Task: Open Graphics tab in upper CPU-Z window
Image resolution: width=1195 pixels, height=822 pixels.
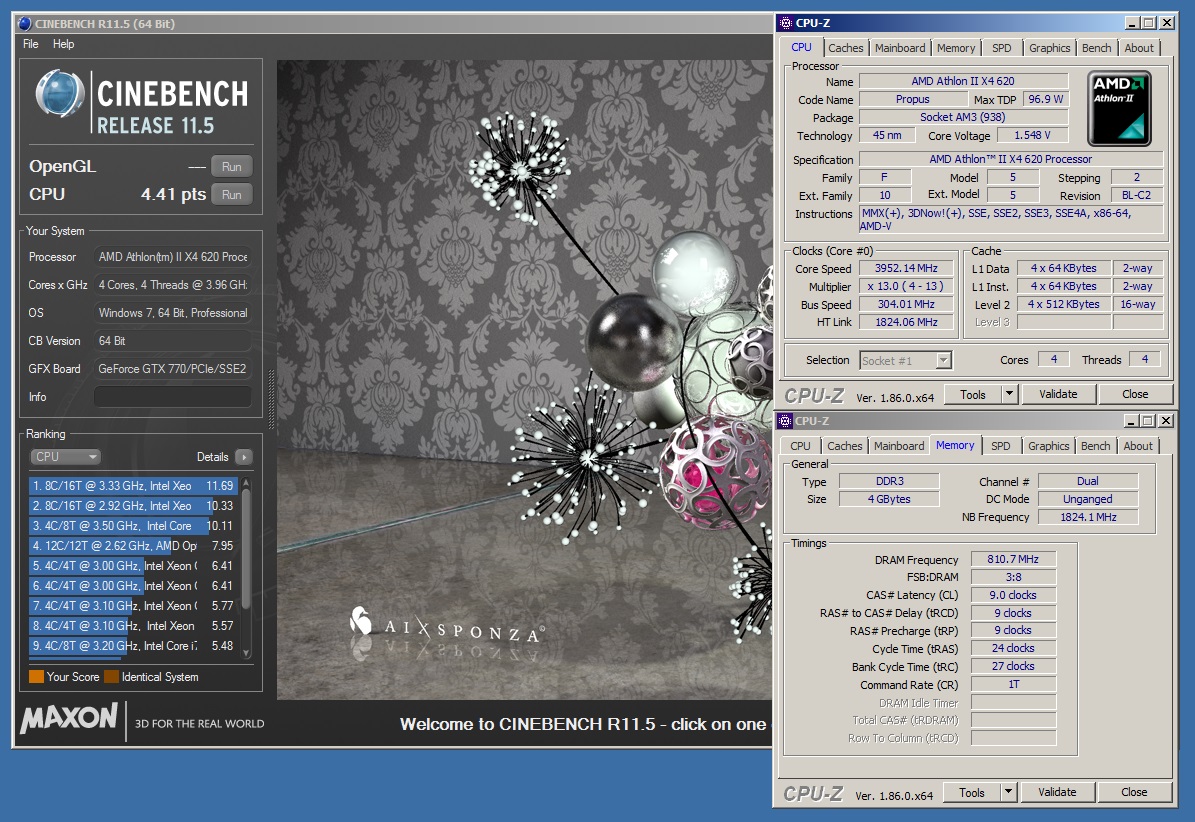Action: (1049, 48)
